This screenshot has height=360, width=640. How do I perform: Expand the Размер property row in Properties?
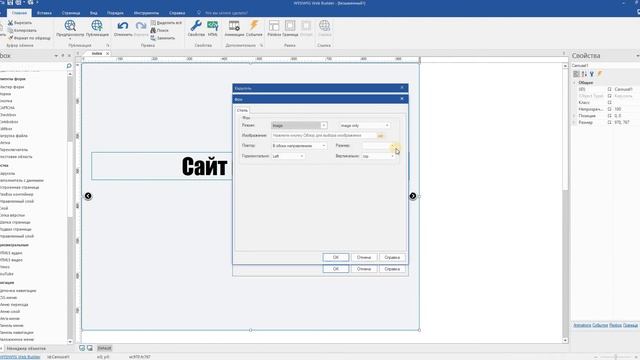(x=574, y=122)
